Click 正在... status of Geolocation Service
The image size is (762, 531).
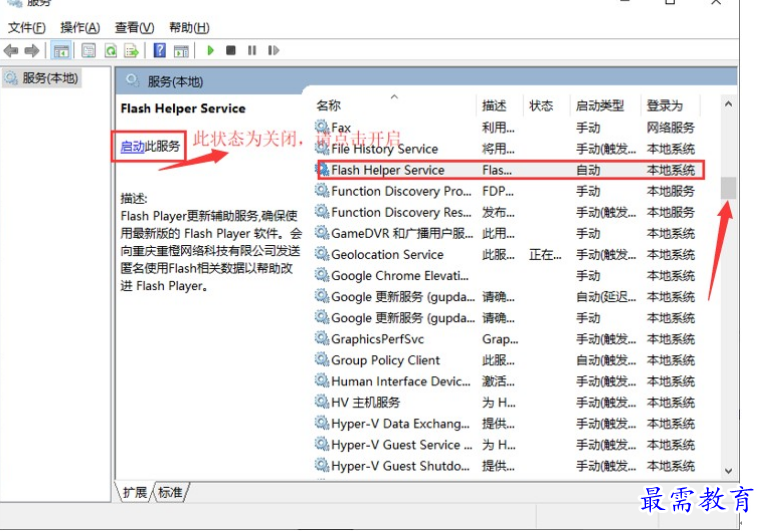(545, 255)
